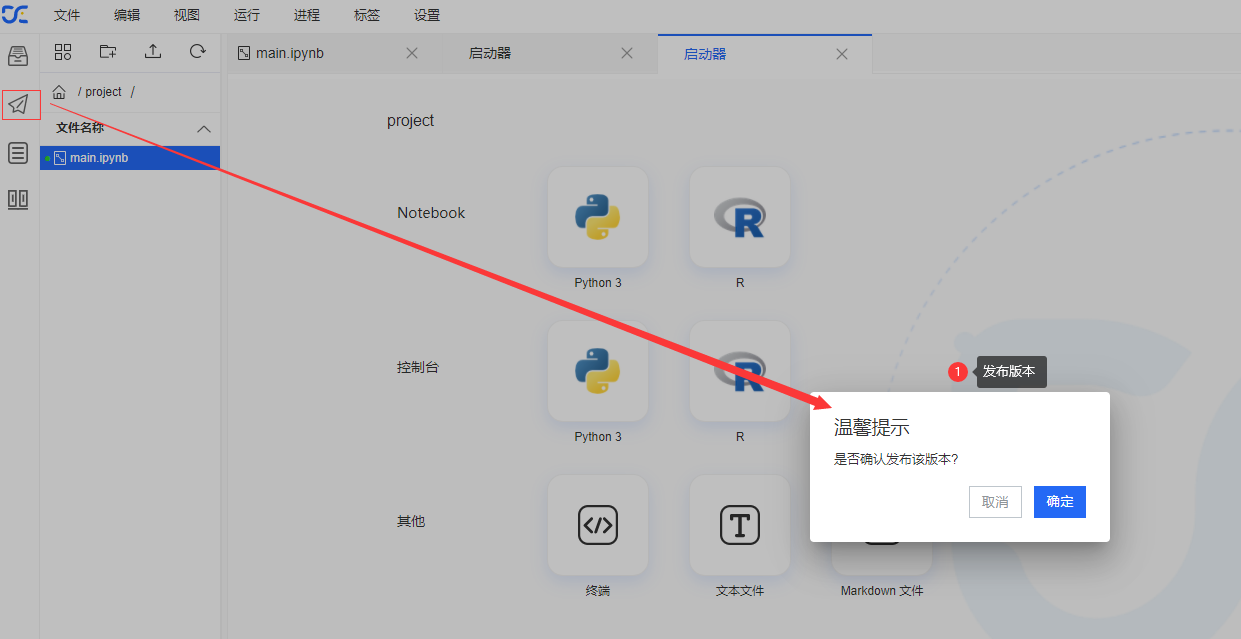Open a terminal from launcher

click(x=598, y=525)
